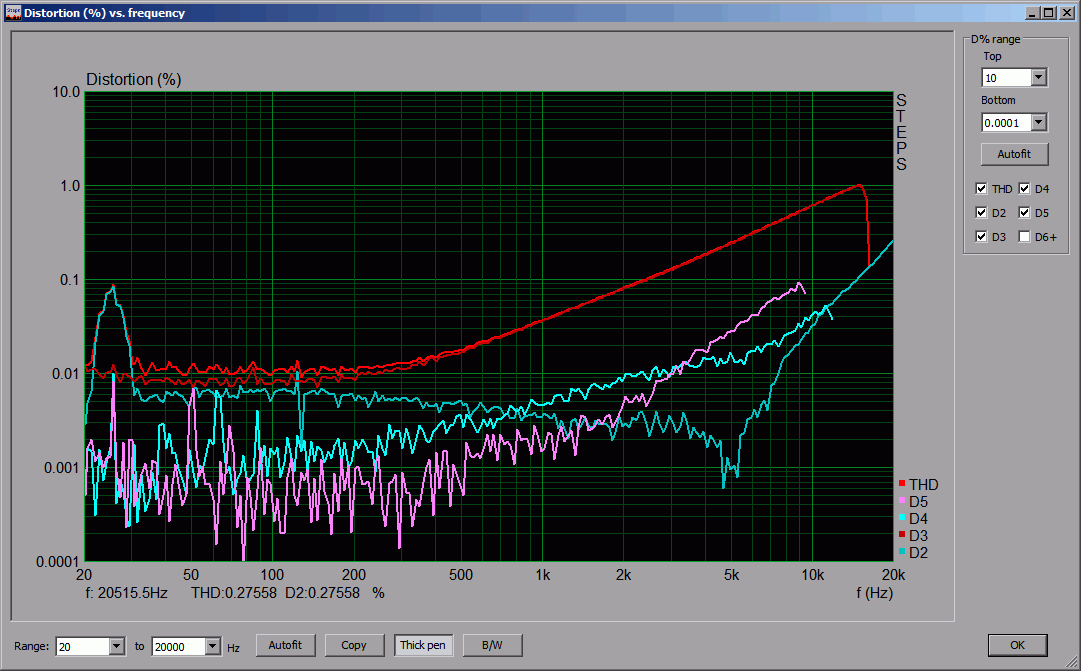Click the 1k frequency axis label
The height and width of the screenshot is (671, 1081).
pos(543,575)
